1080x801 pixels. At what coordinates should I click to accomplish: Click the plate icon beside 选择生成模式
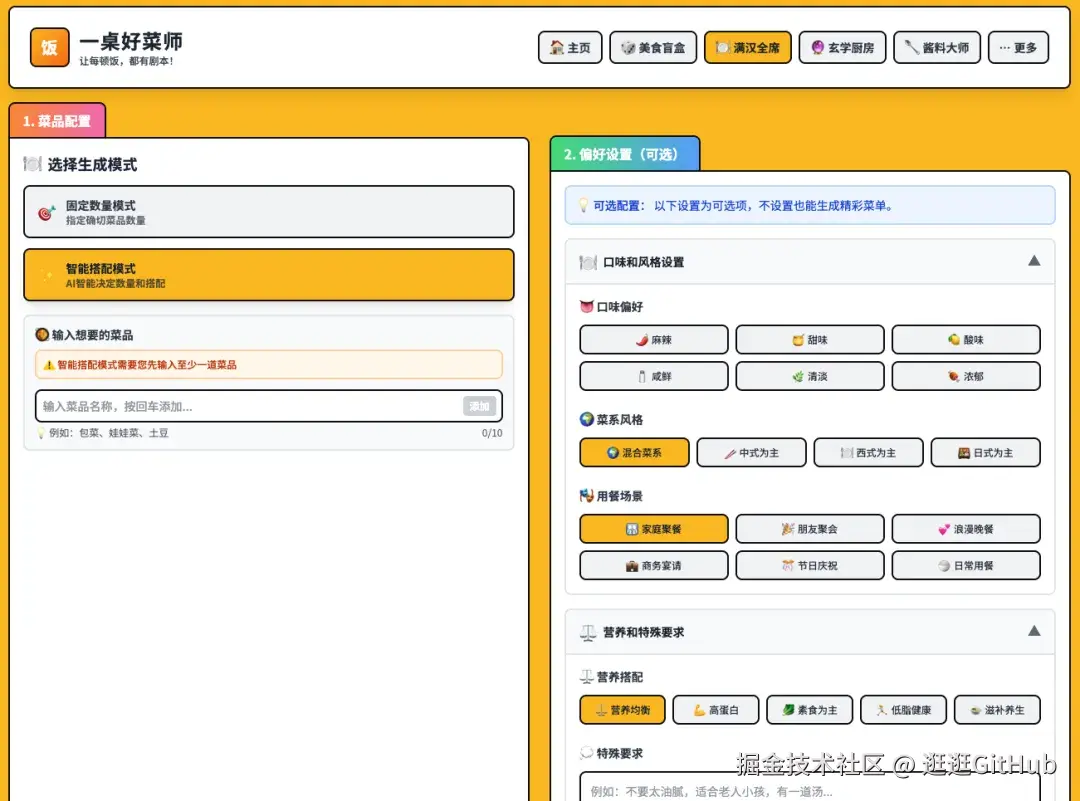click(32, 164)
